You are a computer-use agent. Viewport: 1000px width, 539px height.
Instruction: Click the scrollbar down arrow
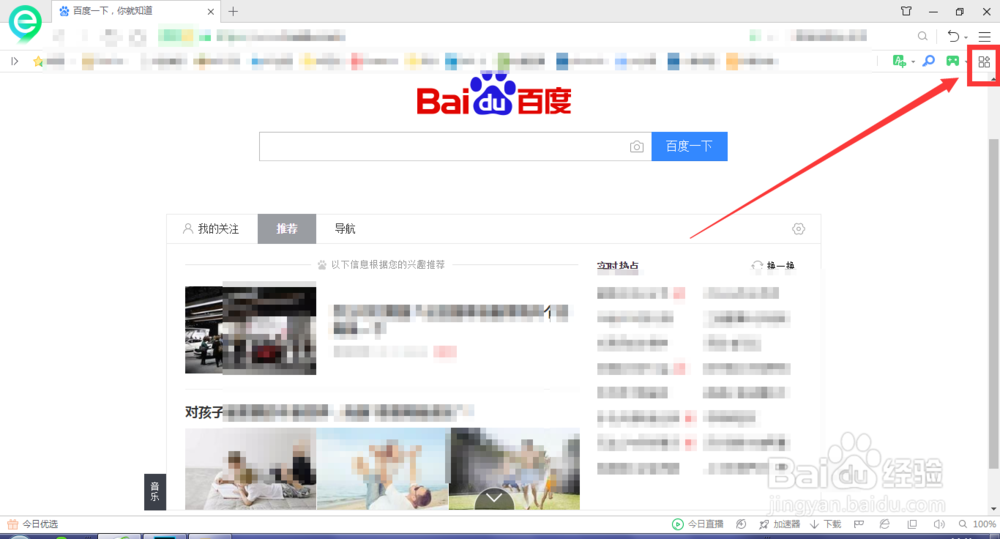pos(994,508)
